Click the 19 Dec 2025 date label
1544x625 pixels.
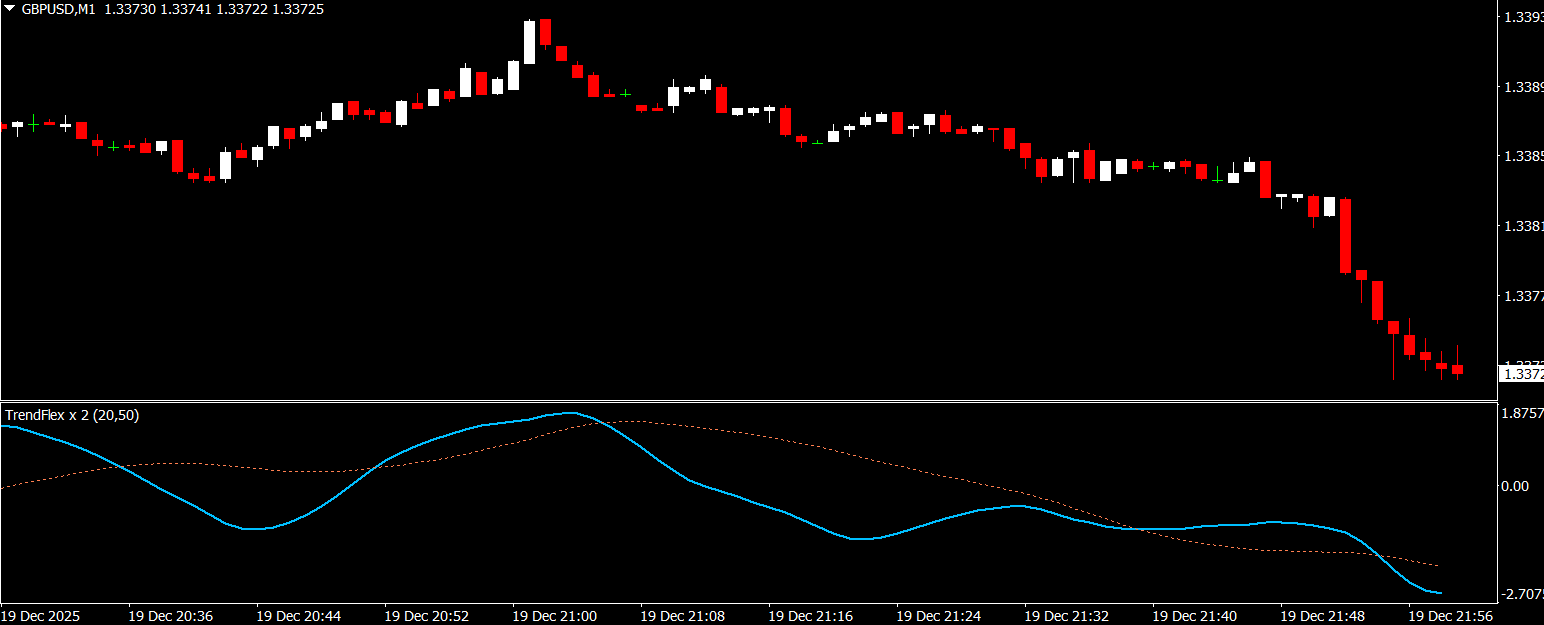point(41,616)
